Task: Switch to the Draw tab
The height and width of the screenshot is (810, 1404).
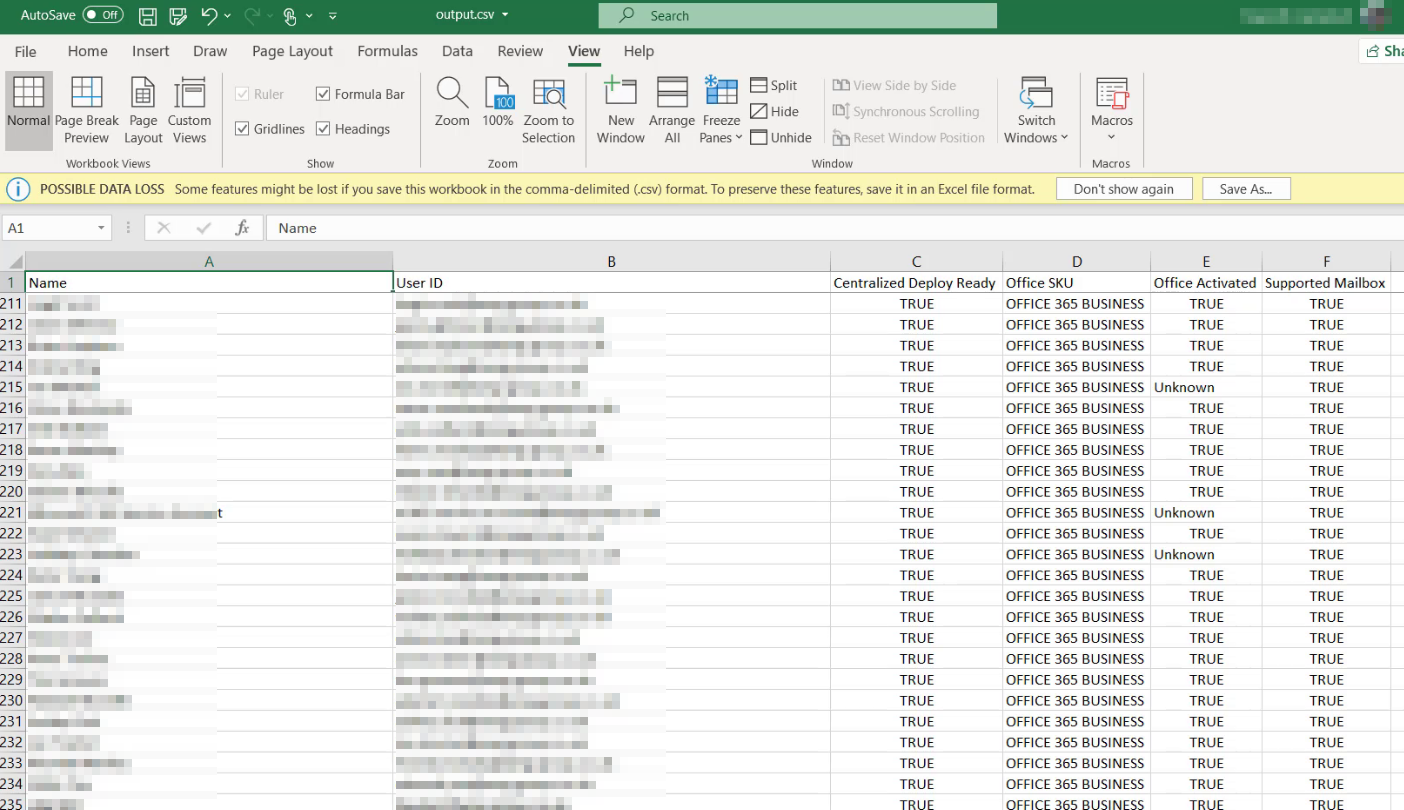Action: click(210, 51)
